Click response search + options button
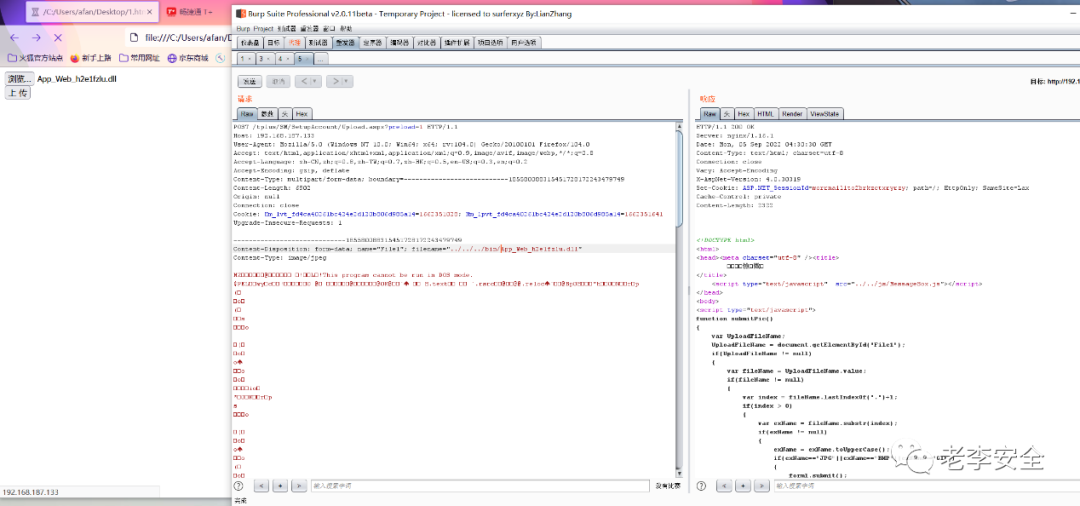This screenshot has height=506, width=1080. [x=742, y=486]
